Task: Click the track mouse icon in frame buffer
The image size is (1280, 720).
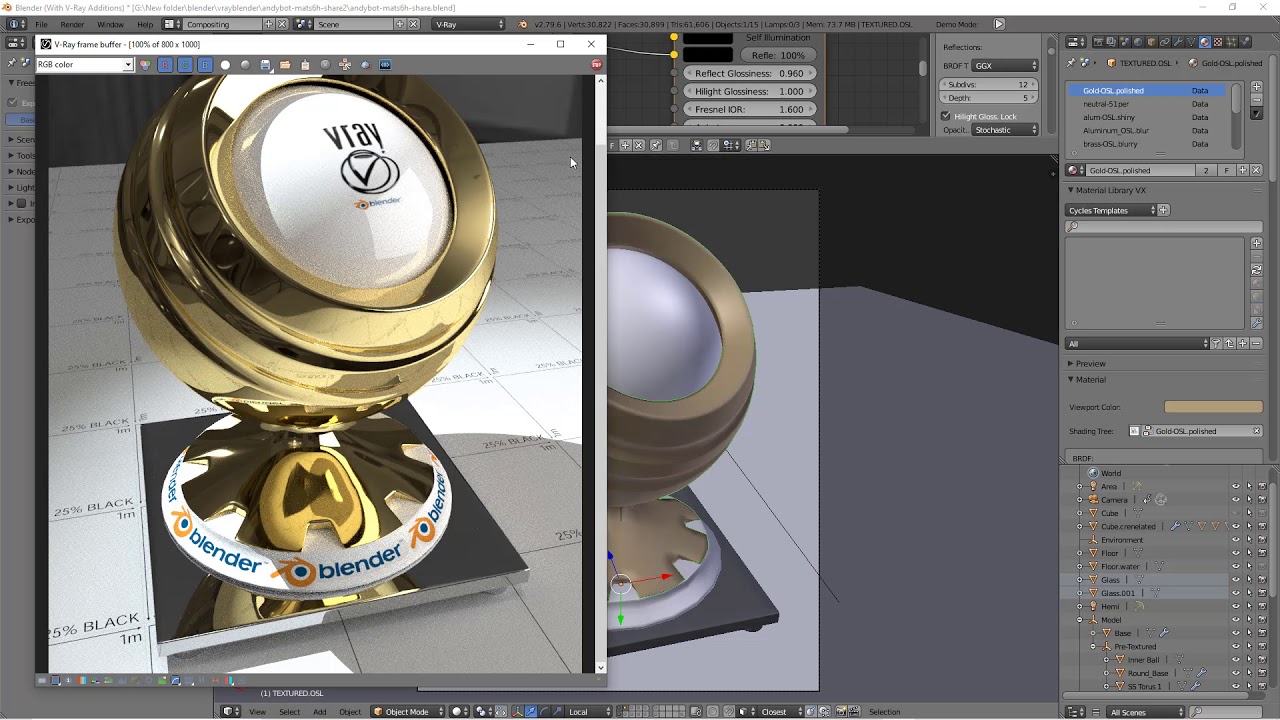Action: pyautogui.click(x=345, y=65)
